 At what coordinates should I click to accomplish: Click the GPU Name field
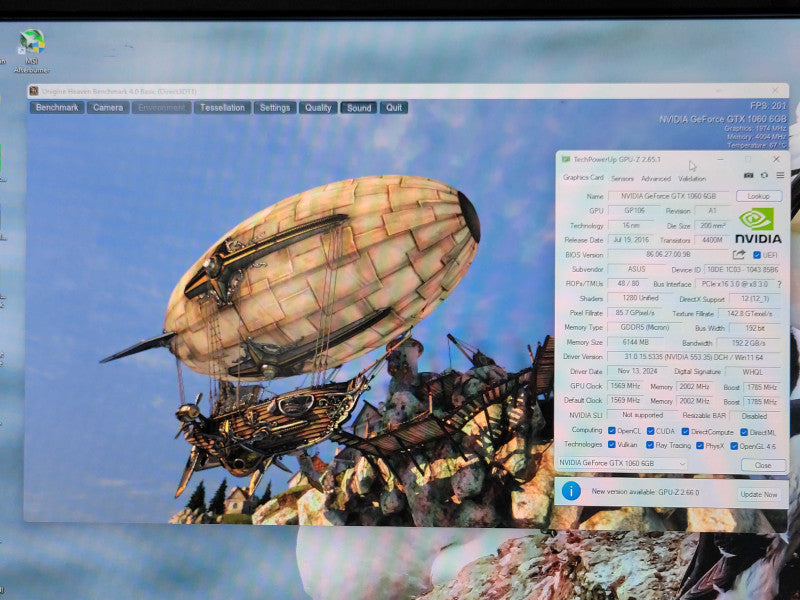tap(668, 196)
